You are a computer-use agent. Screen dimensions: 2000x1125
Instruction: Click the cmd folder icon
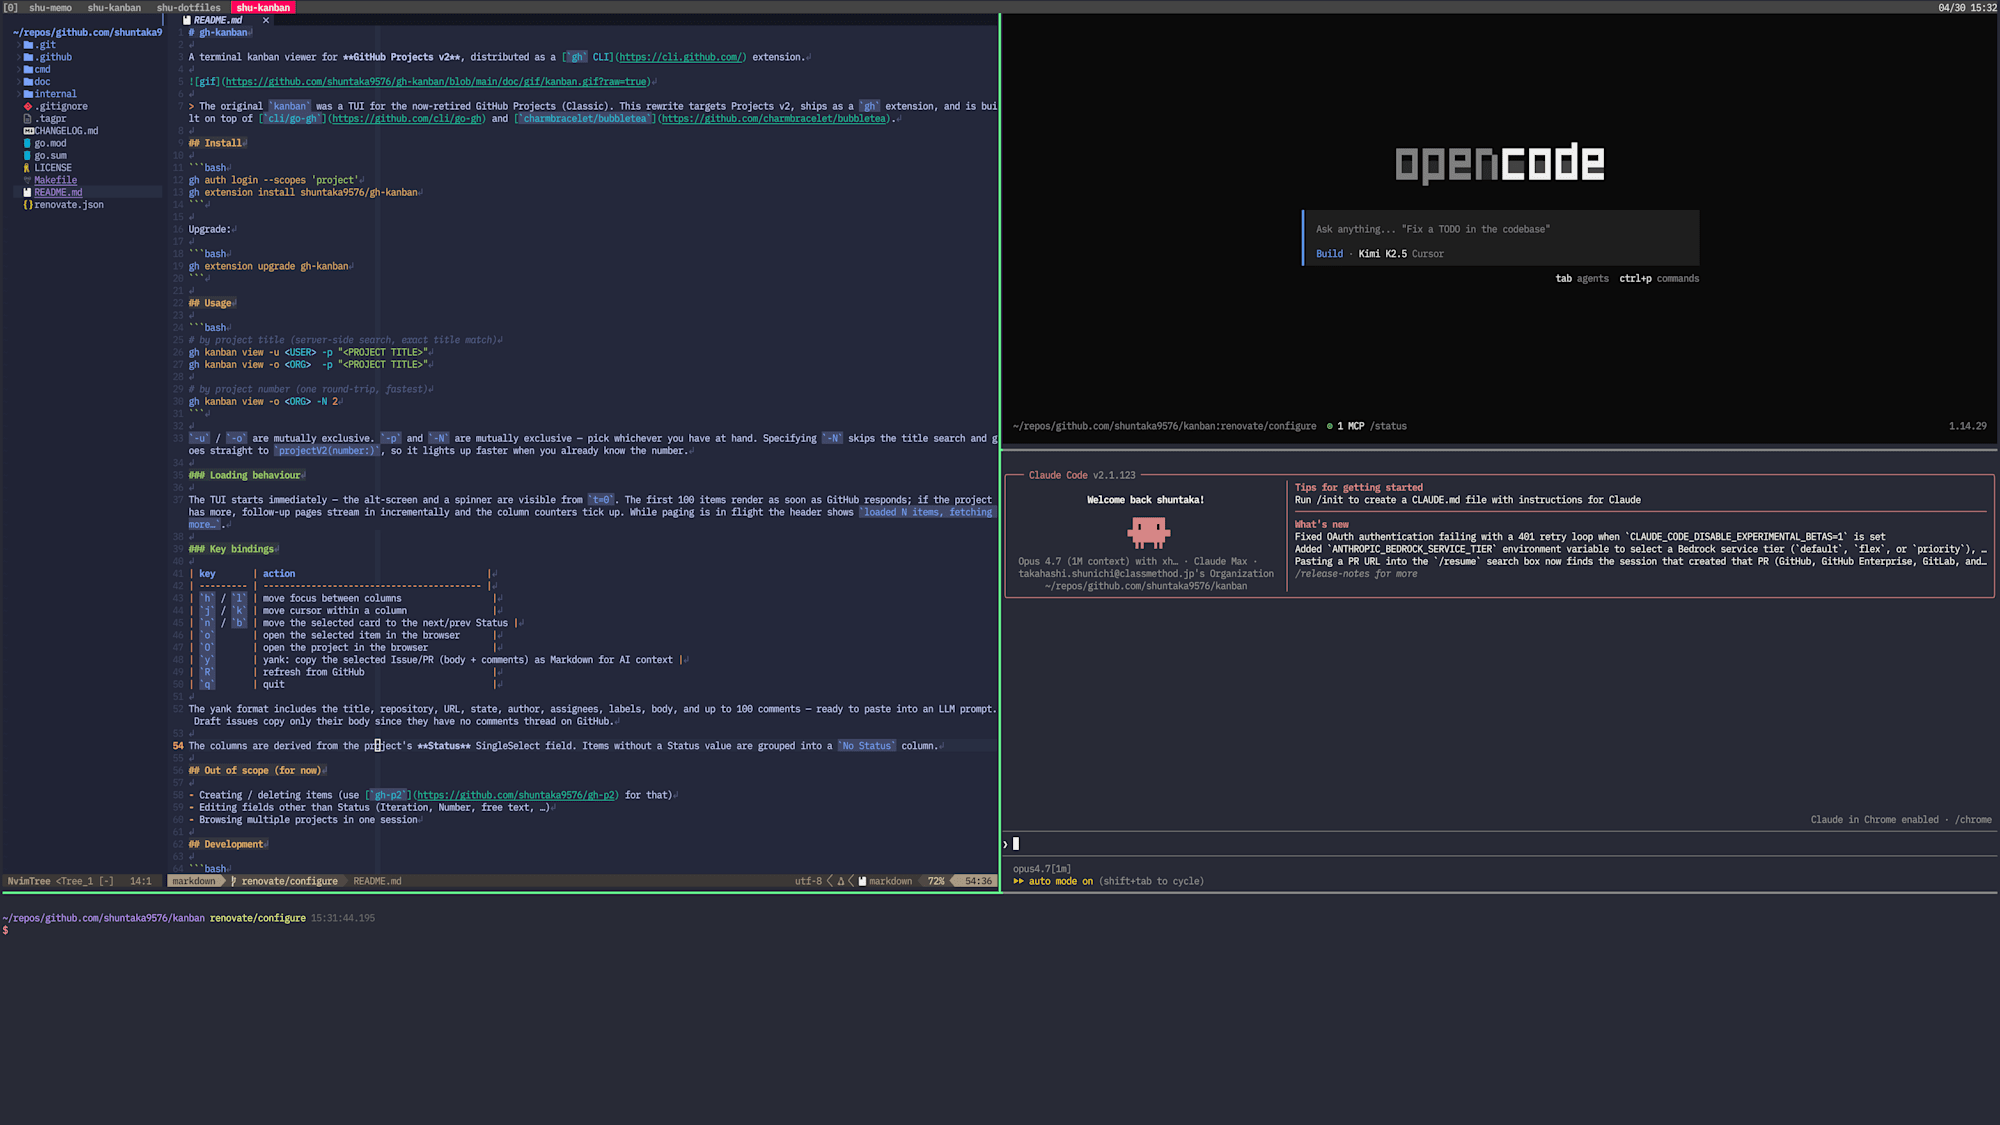coord(28,69)
